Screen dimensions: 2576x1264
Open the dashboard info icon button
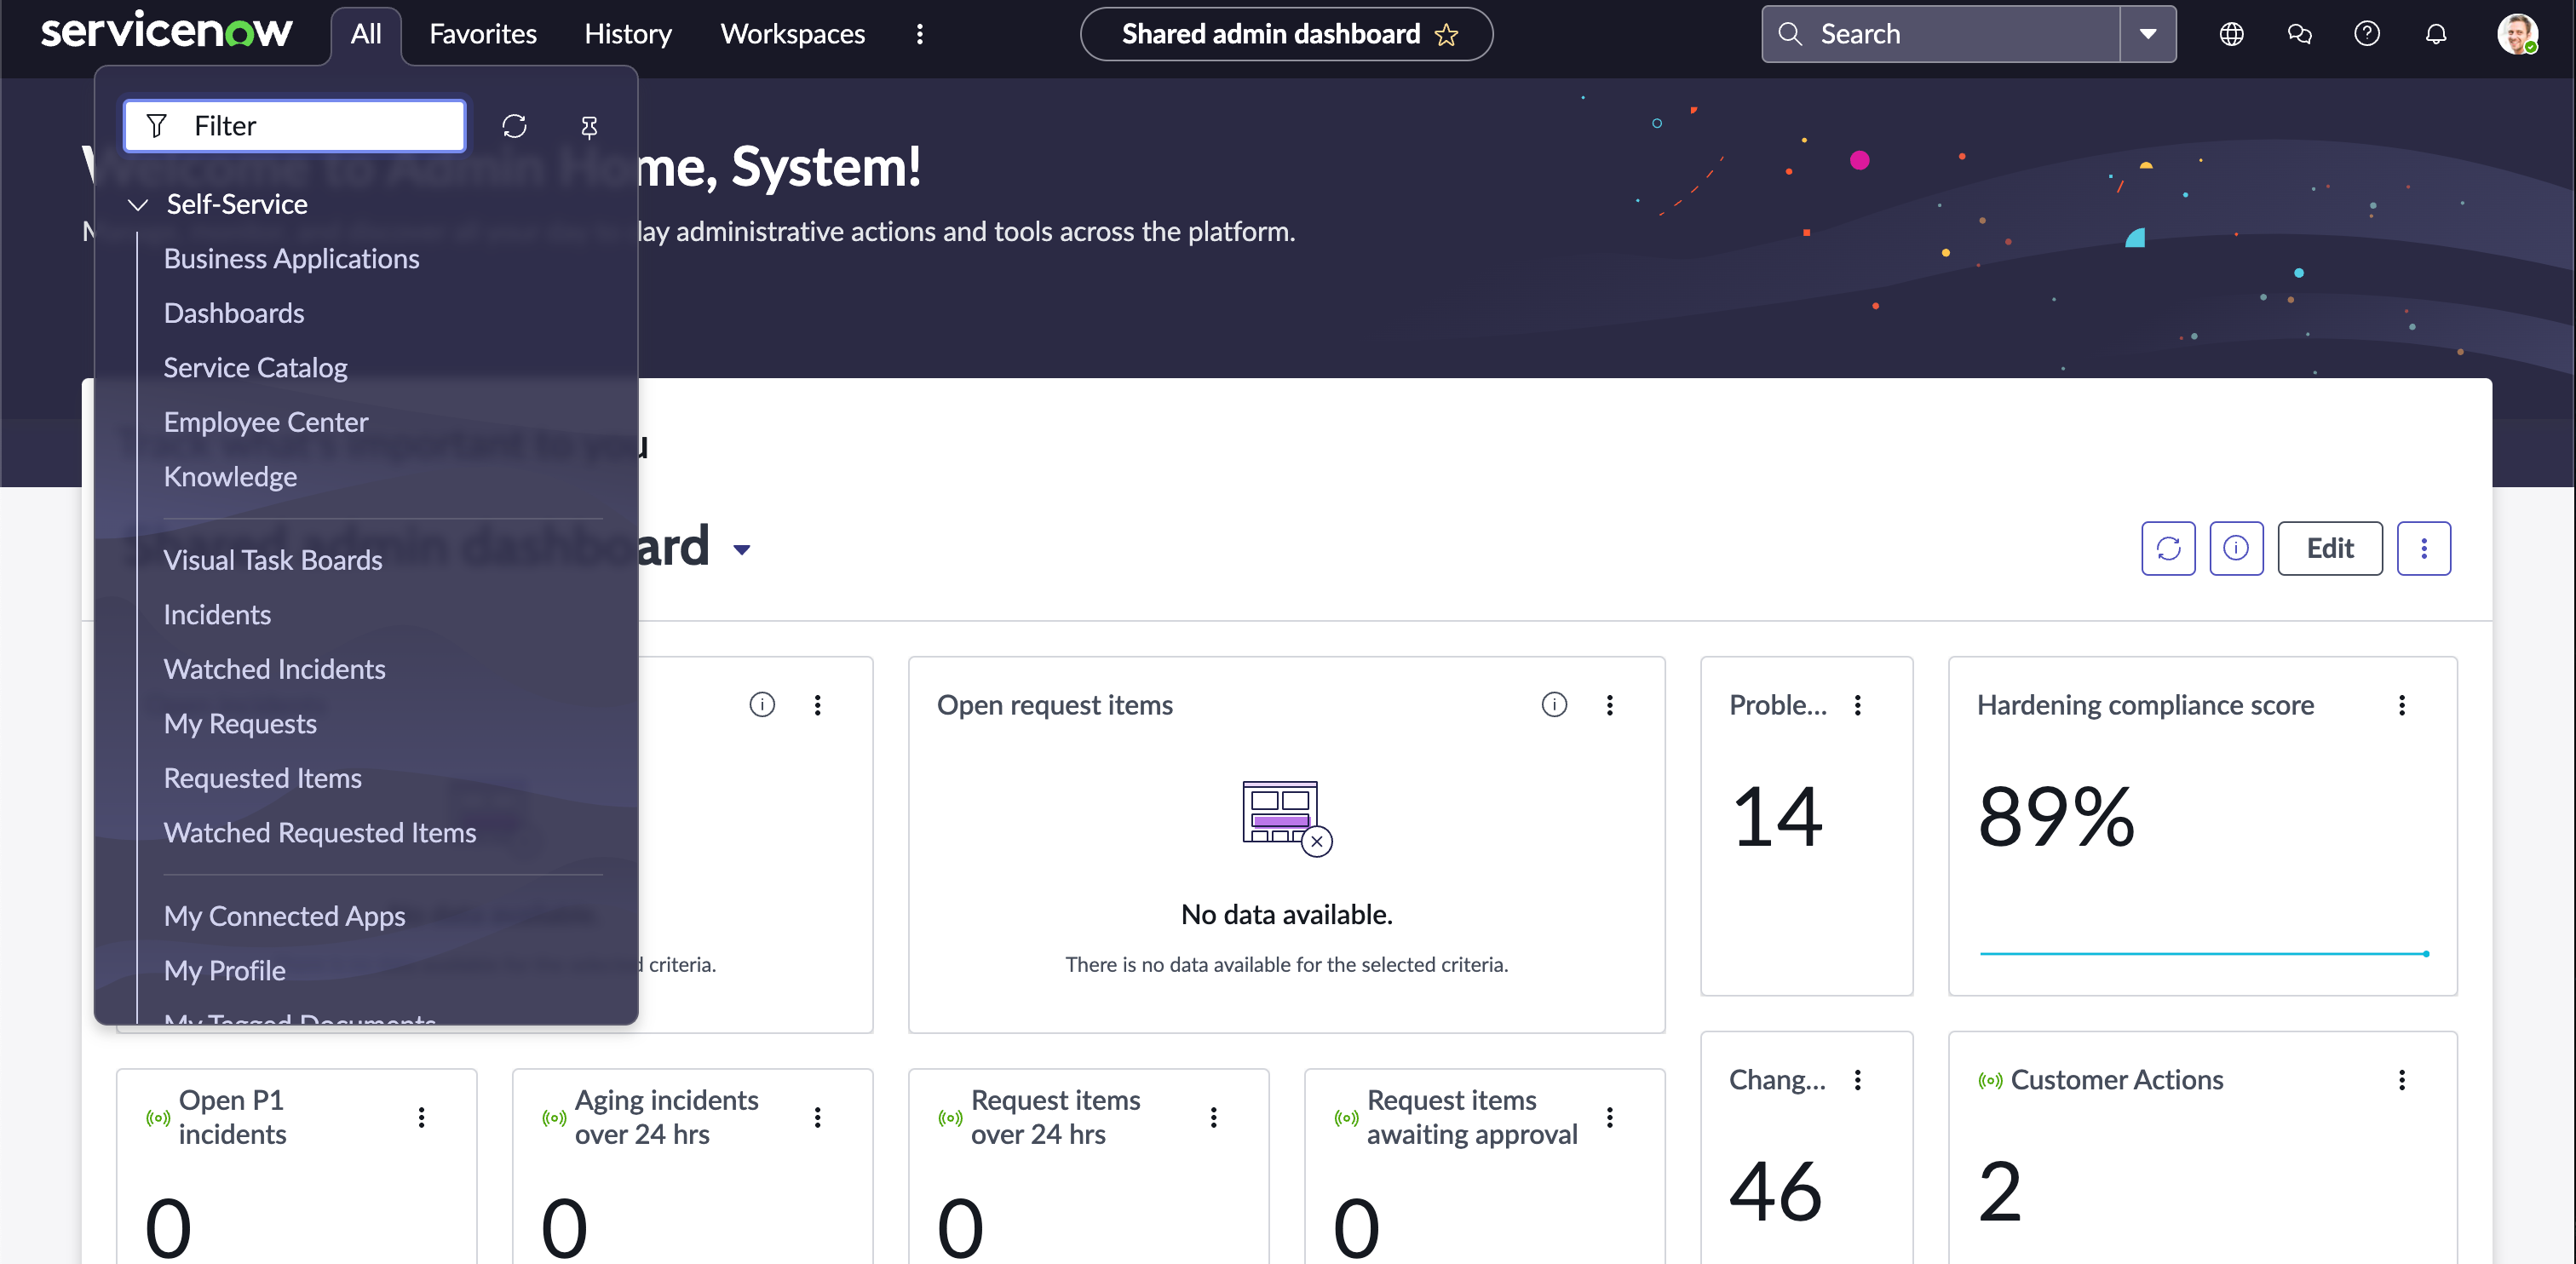(x=2236, y=548)
